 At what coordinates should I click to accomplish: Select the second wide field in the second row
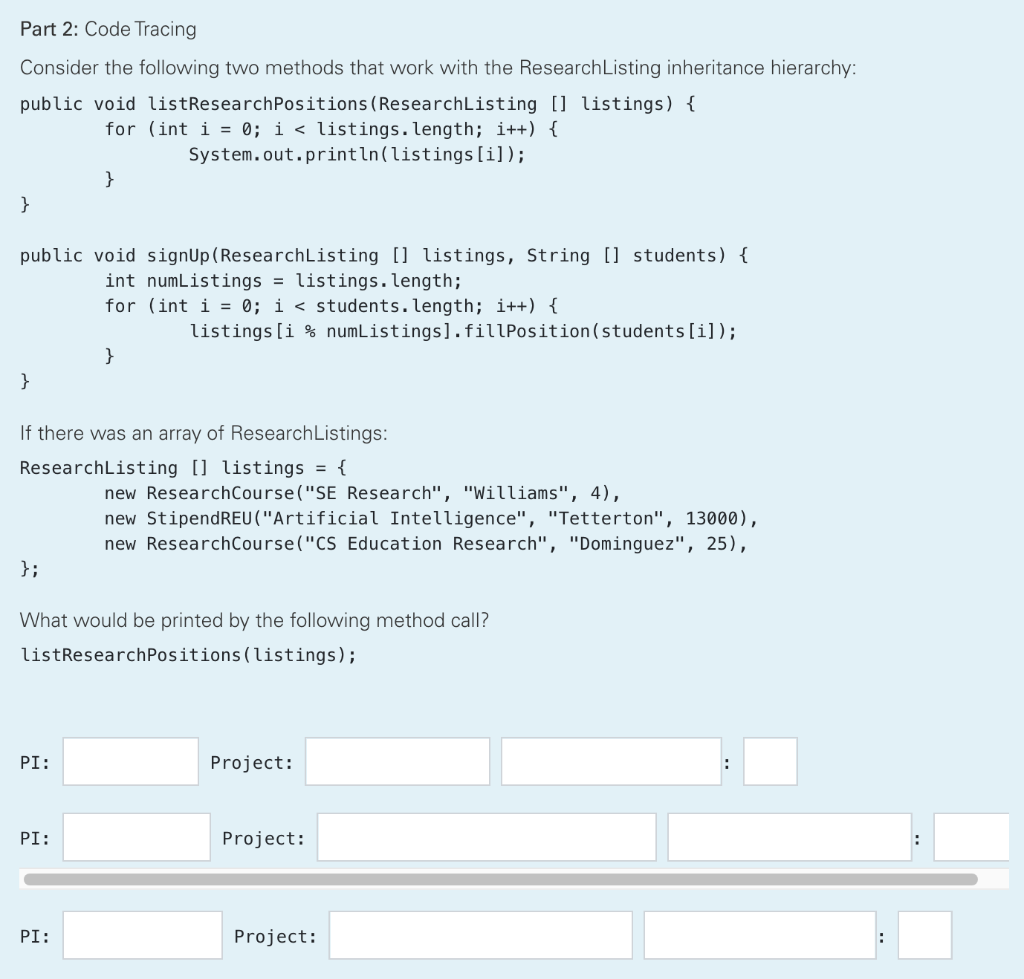(788, 837)
